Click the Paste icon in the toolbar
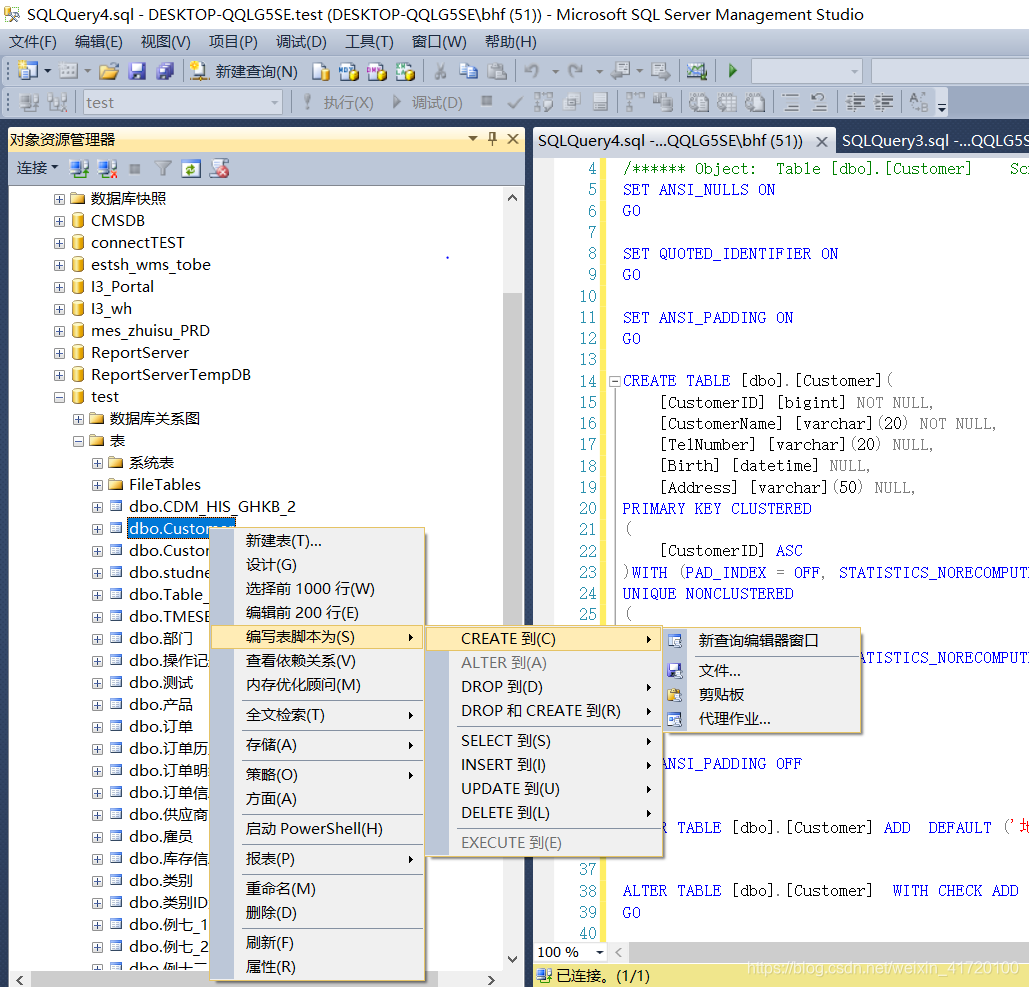 pos(497,71)
